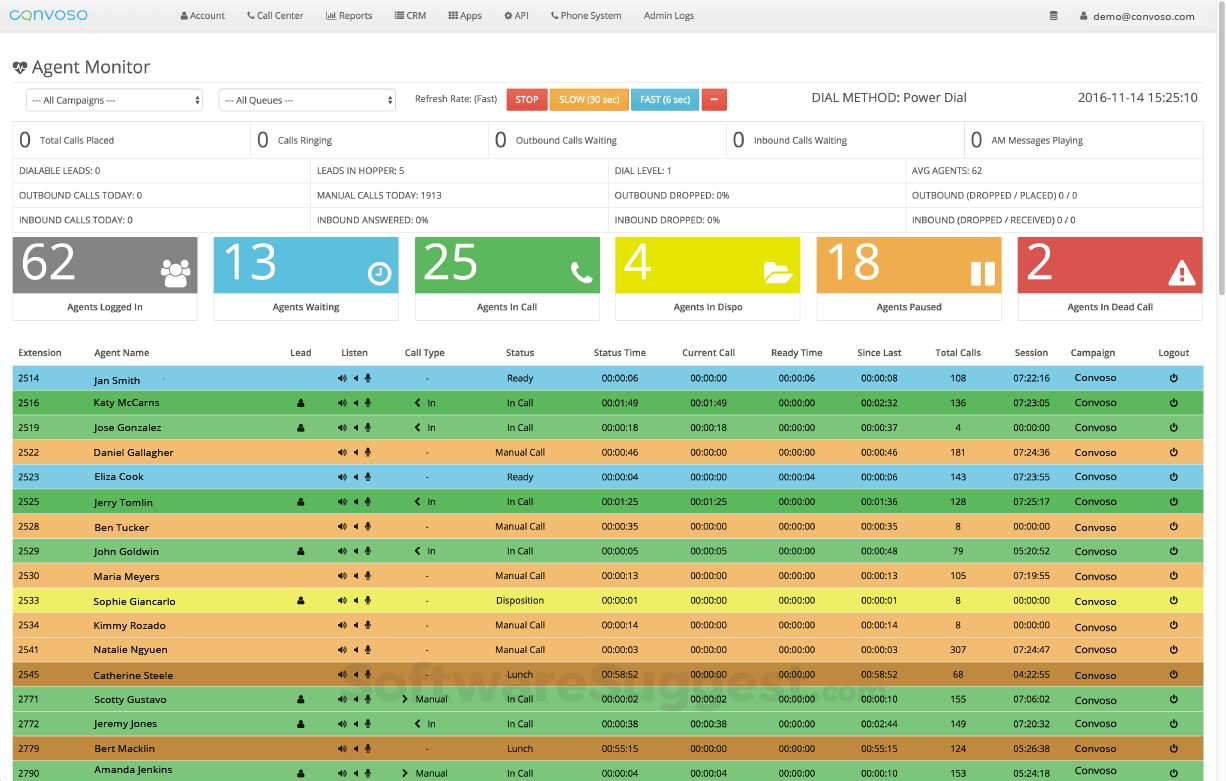This screenshot has height=781, width=1226.
Task: Click the red minus pause-refresh control
Action: click(x=714, y=99)
